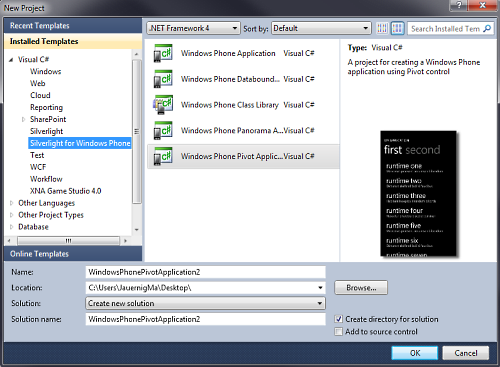Click the tree scroll up arrow
The image size is (500, 367).
[137, 54]
